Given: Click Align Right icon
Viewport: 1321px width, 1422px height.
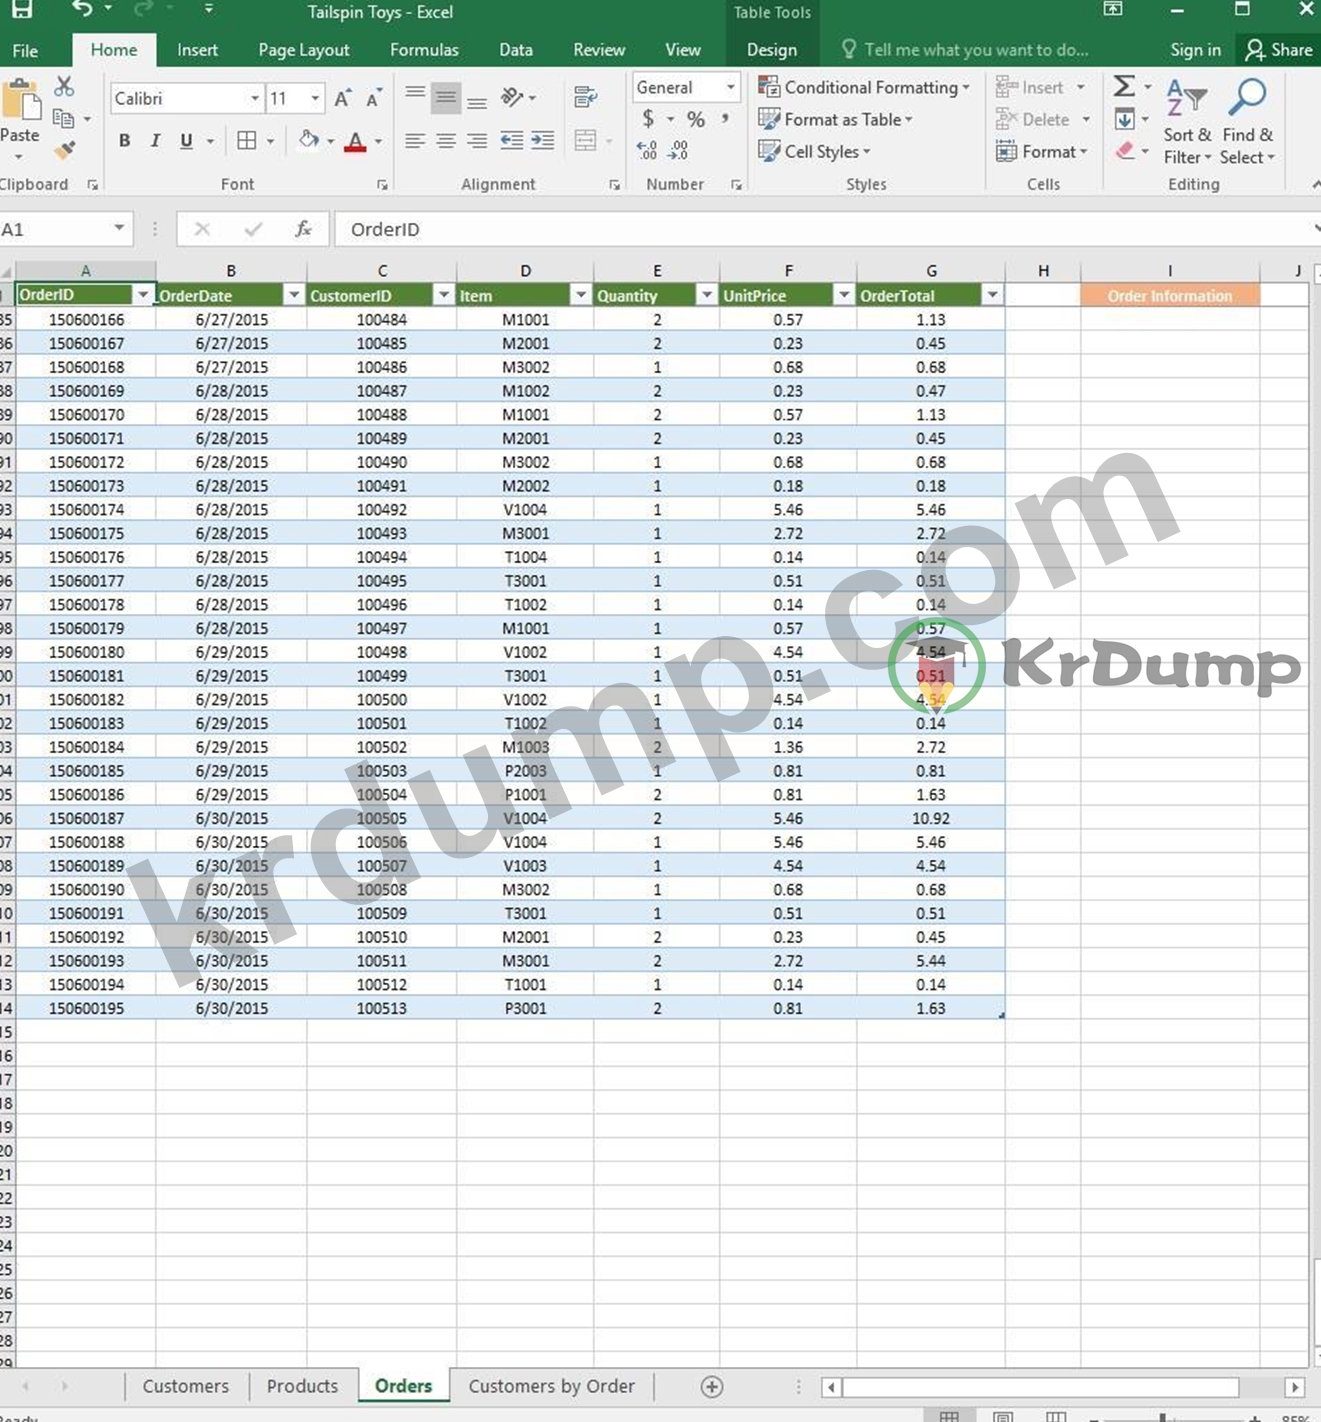Looking at the screenshot, I should 477,141.
